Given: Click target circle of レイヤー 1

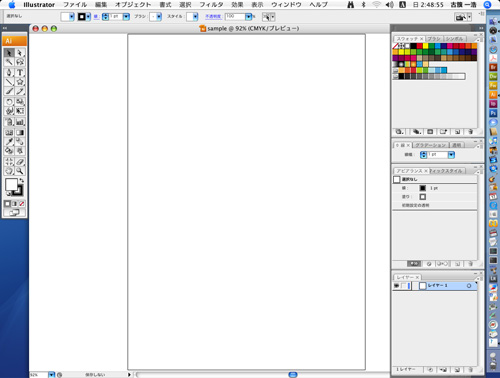Looking at the screenshot, I should (469, 286).
